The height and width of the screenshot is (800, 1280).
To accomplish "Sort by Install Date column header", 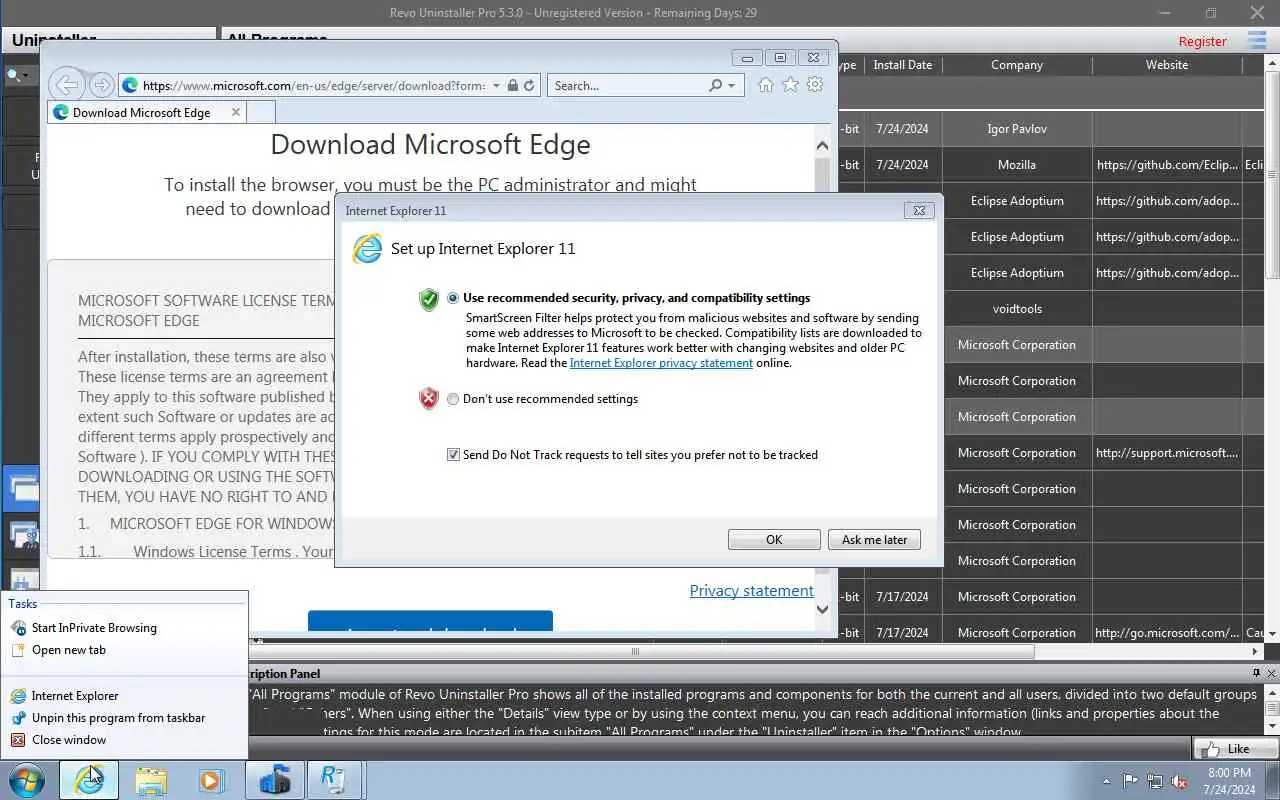I will tap(902, 65).
